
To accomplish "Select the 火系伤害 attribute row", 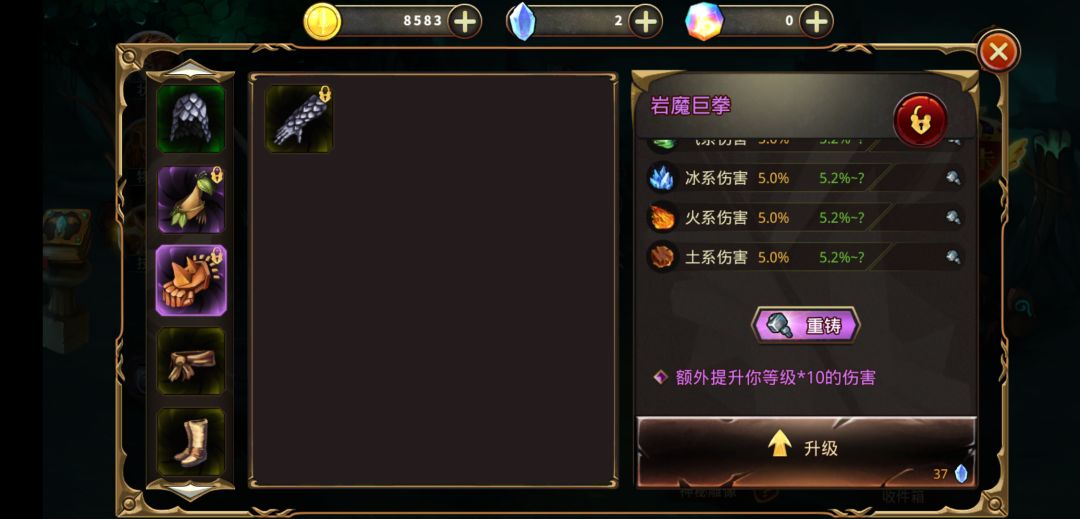I will (806, 218).
